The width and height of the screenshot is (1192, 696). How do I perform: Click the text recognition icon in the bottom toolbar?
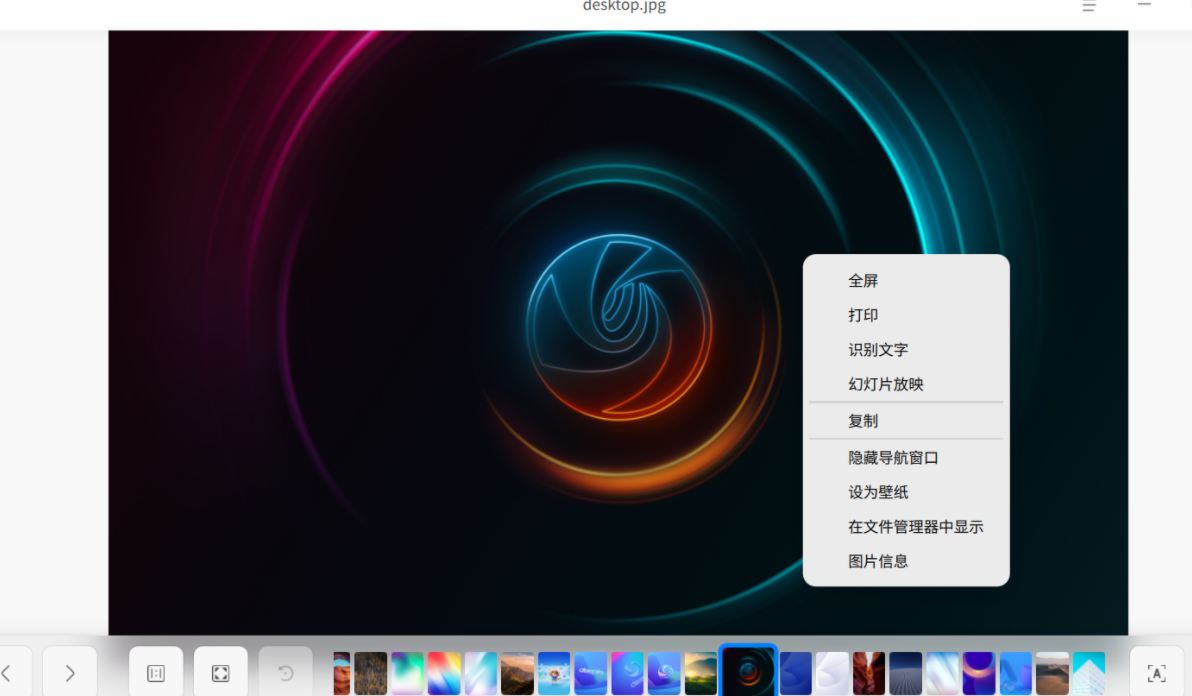pyautogui.click(x=1156, y=672)
